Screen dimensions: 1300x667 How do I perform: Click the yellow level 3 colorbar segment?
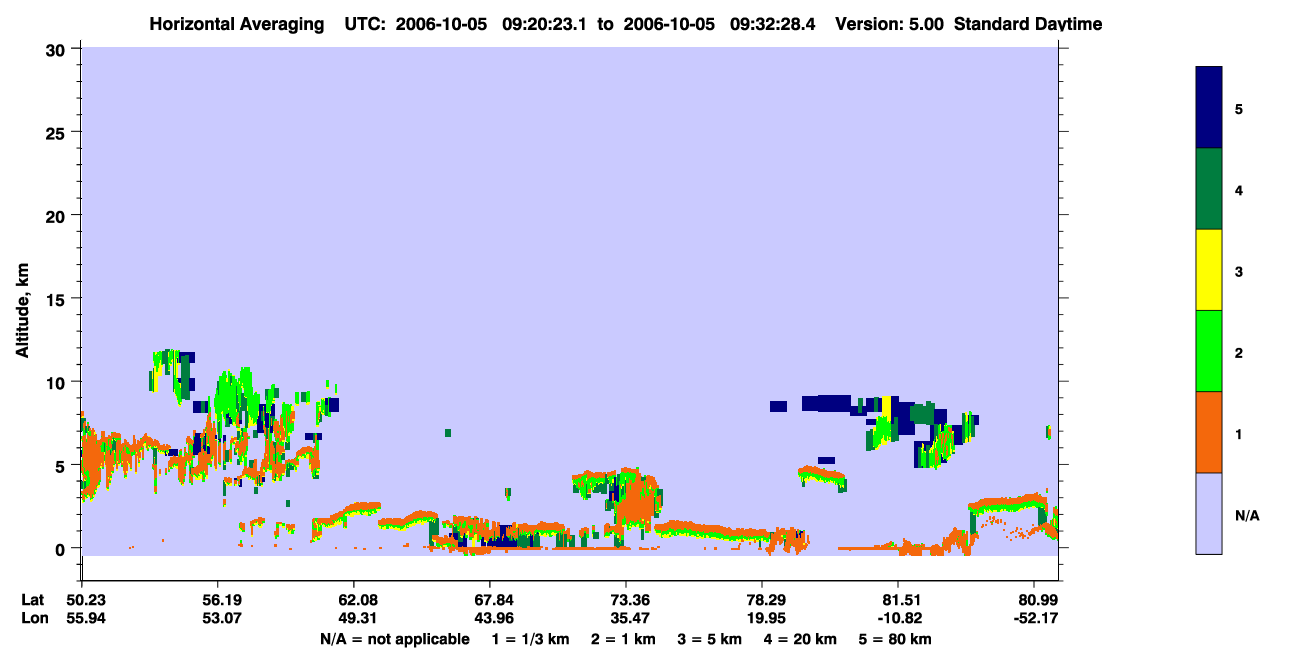click(1209, 270)
